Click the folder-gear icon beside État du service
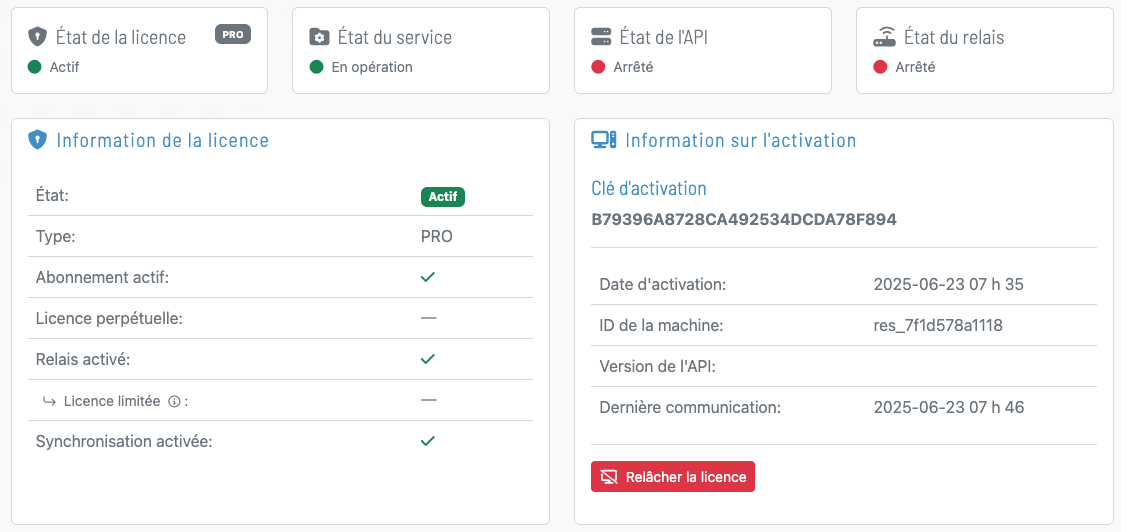1121x532 pixels. click(319, 37)
